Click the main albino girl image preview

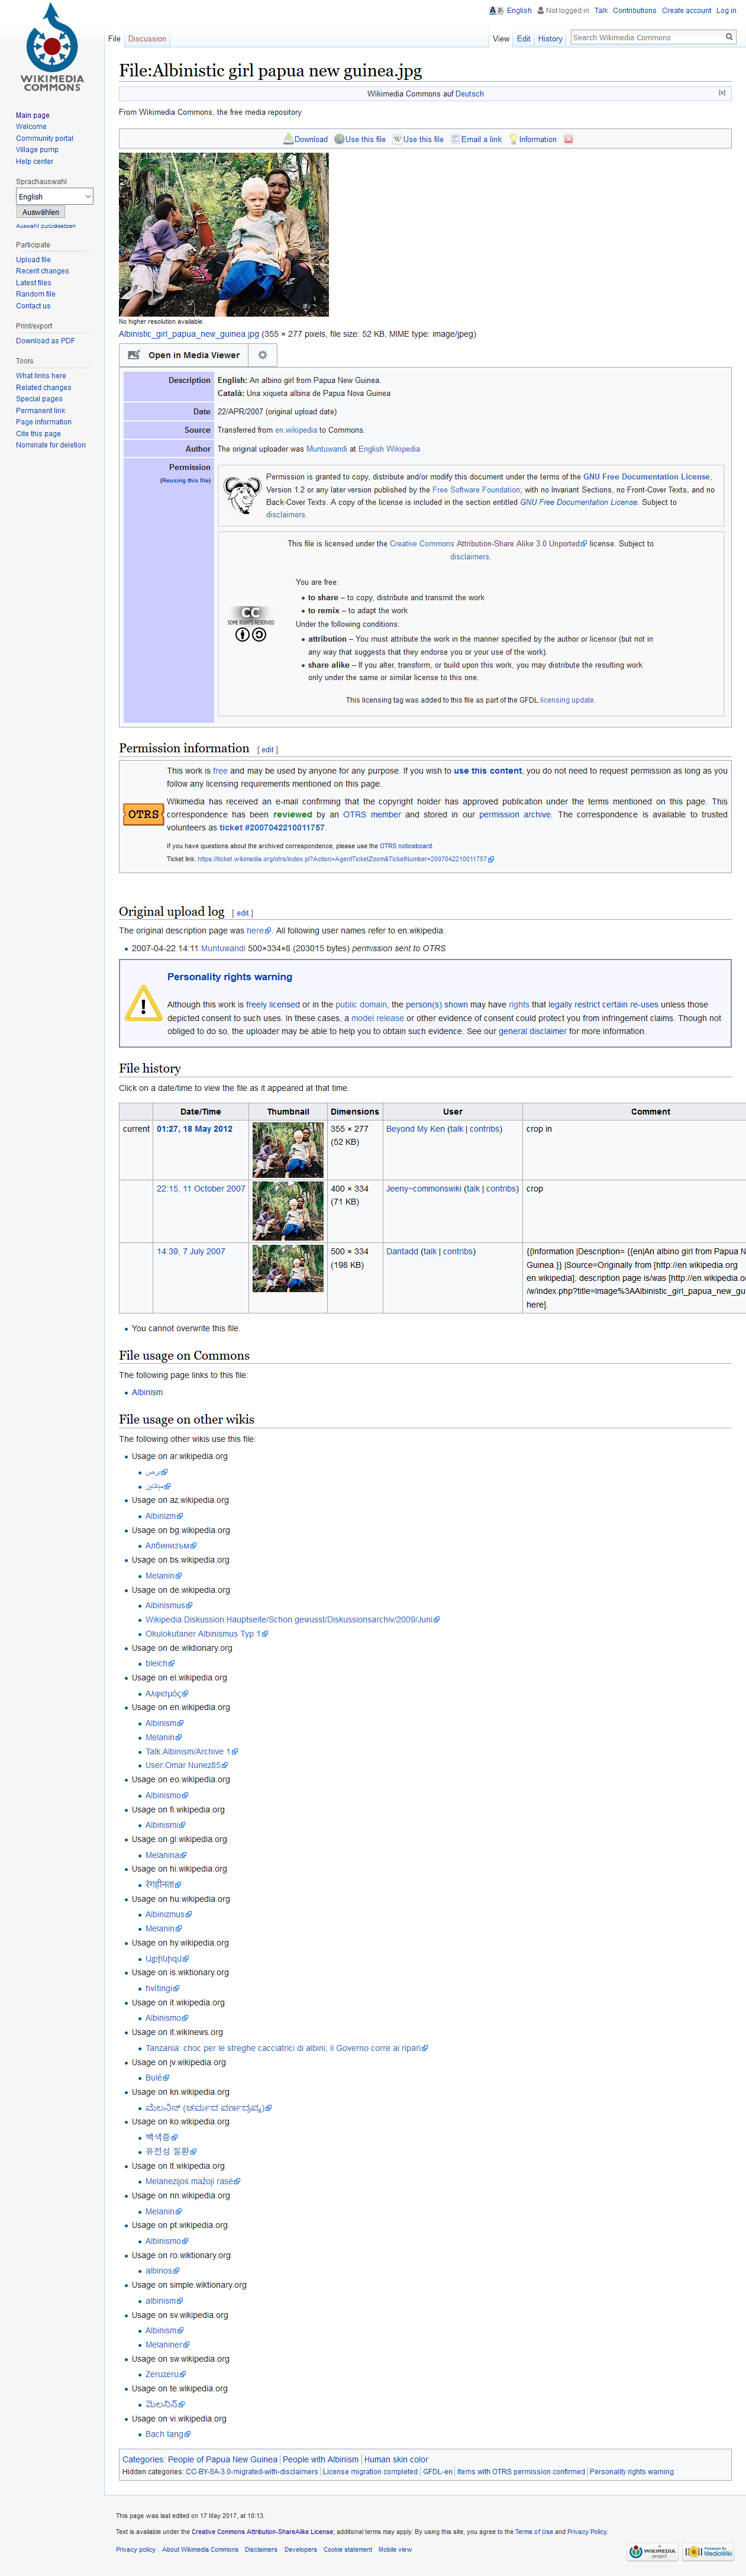pos(224,234)
